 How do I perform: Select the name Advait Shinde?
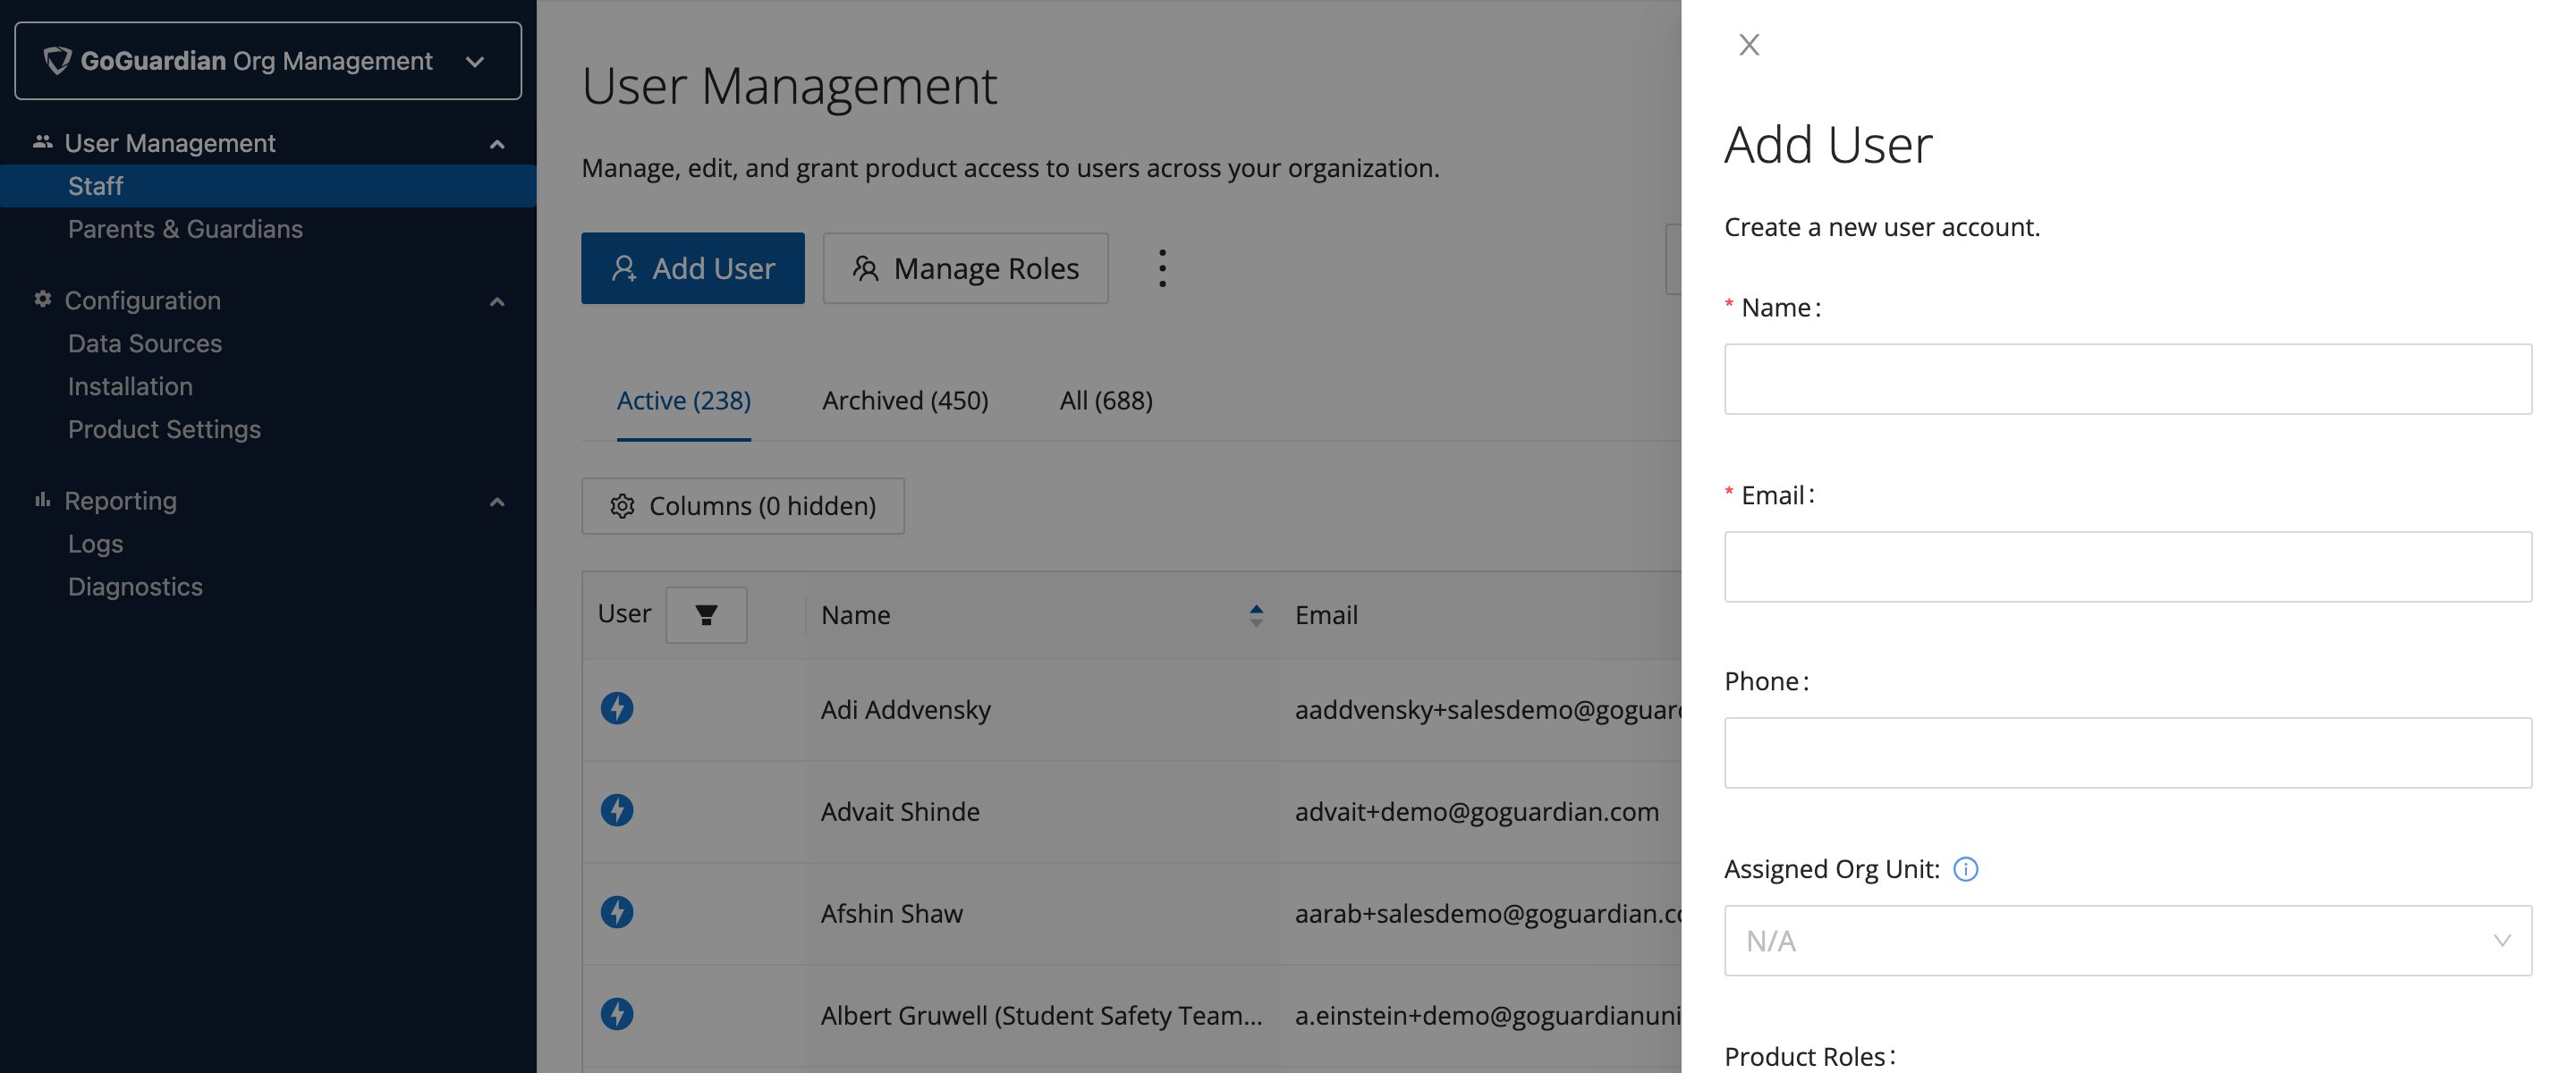coord(900,812)
